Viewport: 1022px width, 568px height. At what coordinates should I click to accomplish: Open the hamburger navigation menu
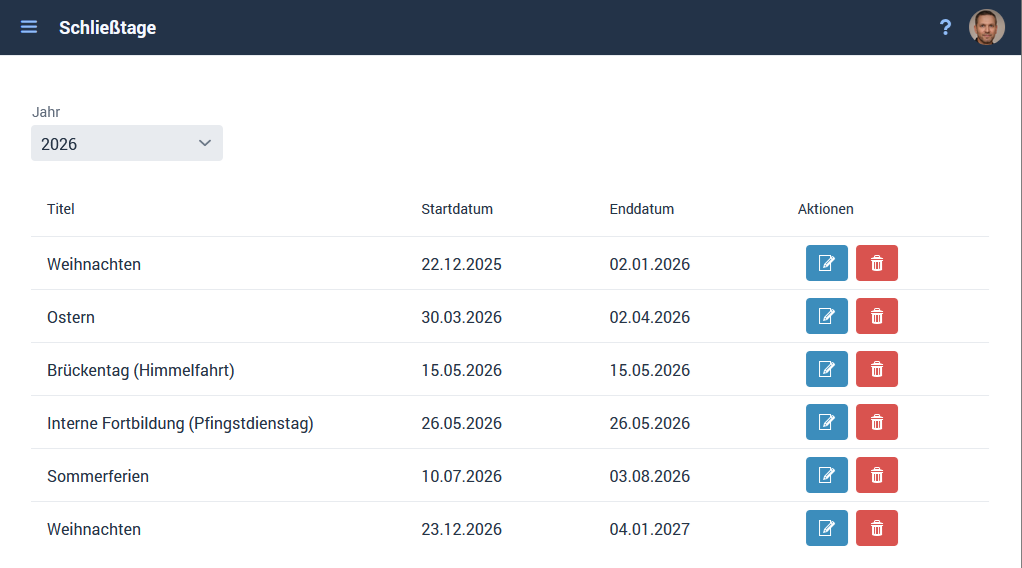coord(29,27)
